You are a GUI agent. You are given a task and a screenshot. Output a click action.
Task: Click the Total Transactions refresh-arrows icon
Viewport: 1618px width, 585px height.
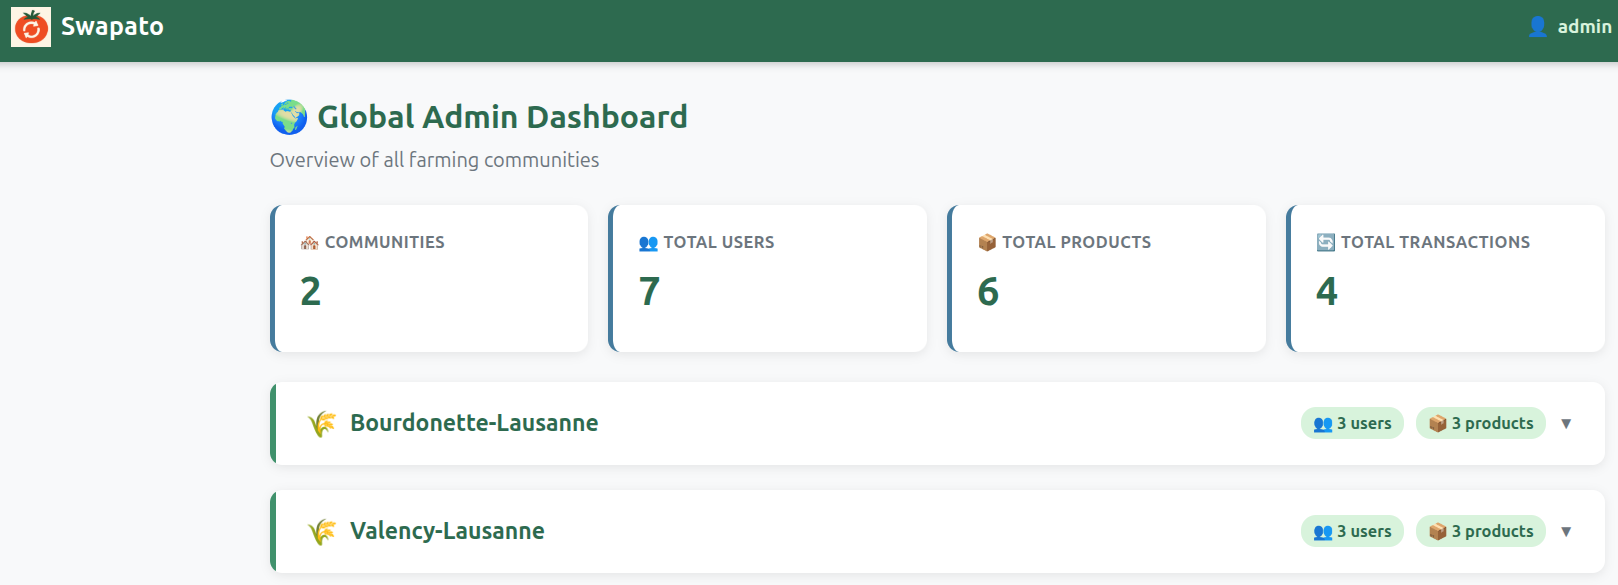1326,242
